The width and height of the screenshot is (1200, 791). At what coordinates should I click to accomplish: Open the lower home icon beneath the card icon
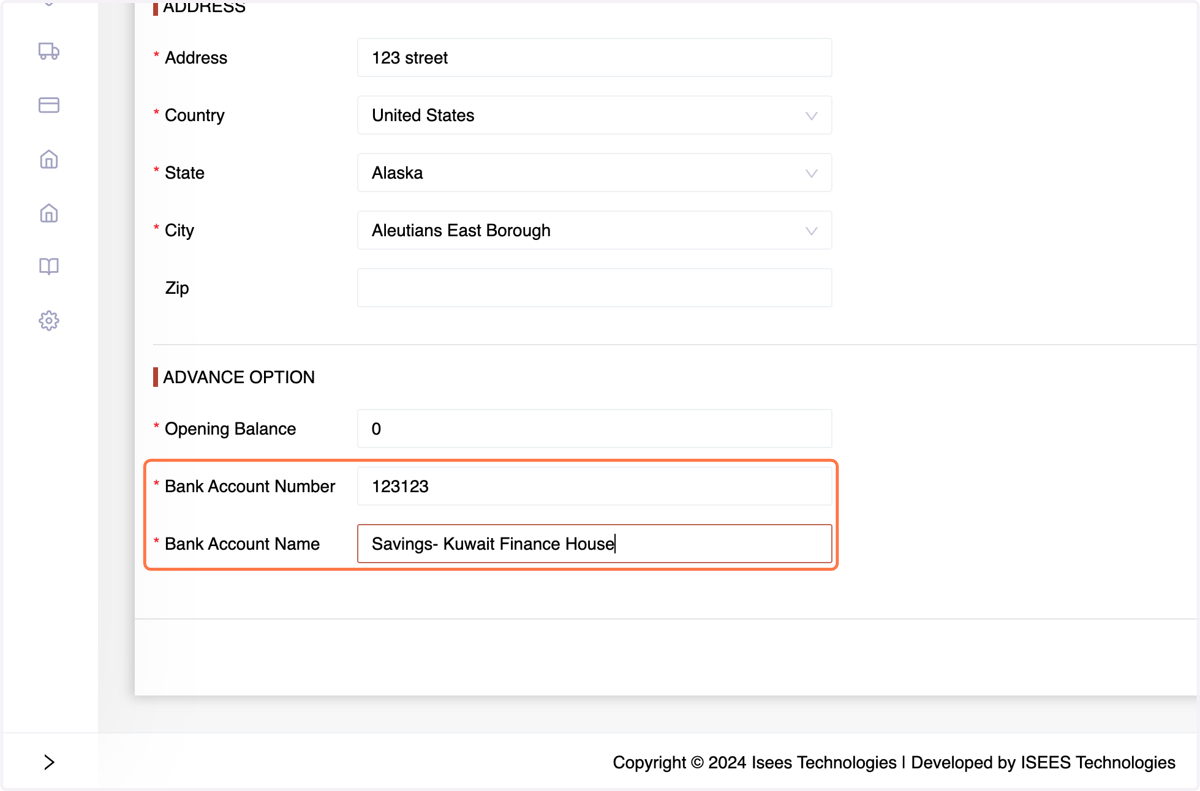(x=49, y=213)
